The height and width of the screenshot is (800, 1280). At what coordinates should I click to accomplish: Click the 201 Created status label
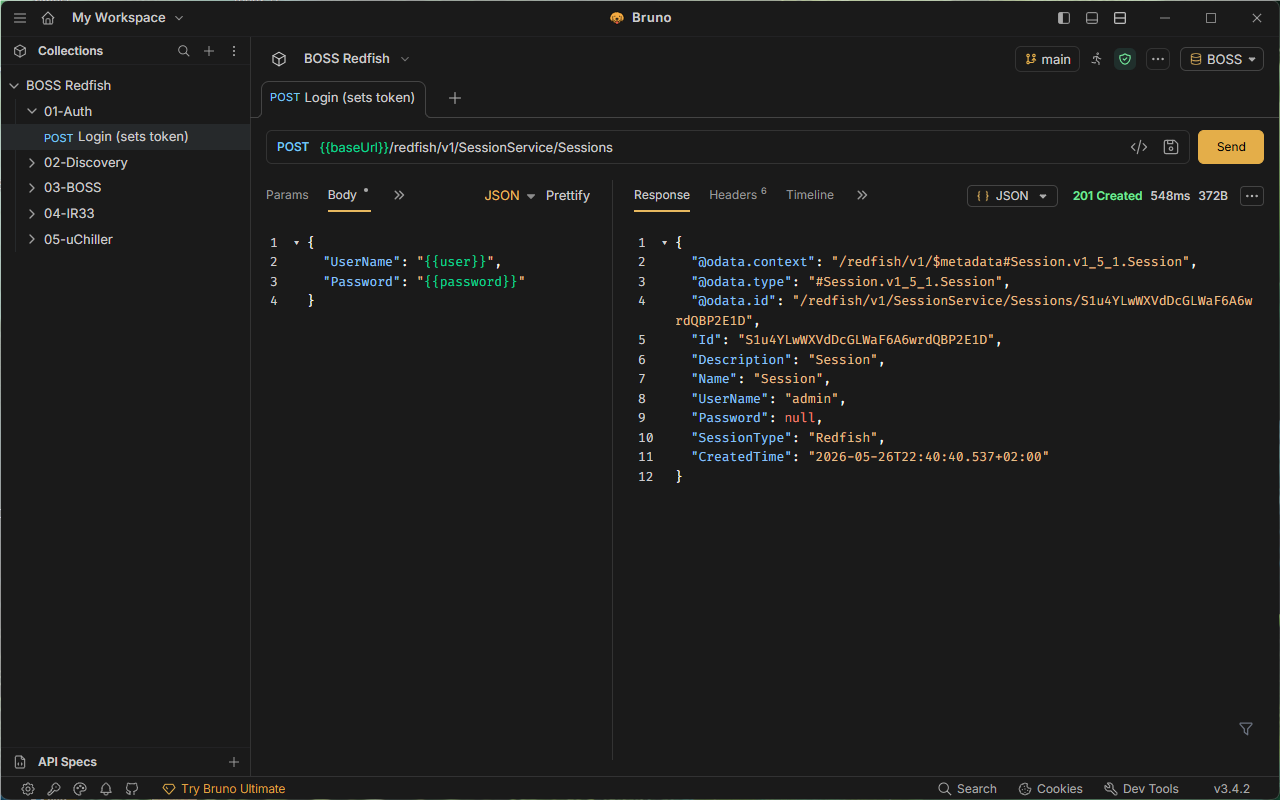1107,196
